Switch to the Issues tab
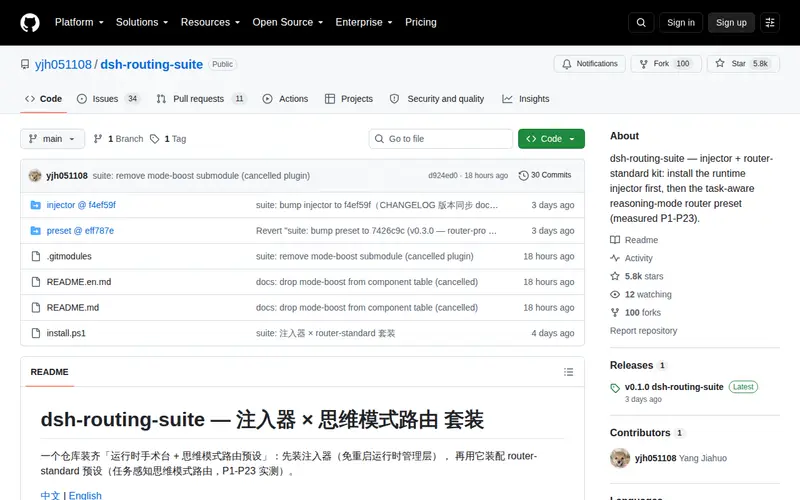Viewport: 800px width, 500px height. coord(108,99)
